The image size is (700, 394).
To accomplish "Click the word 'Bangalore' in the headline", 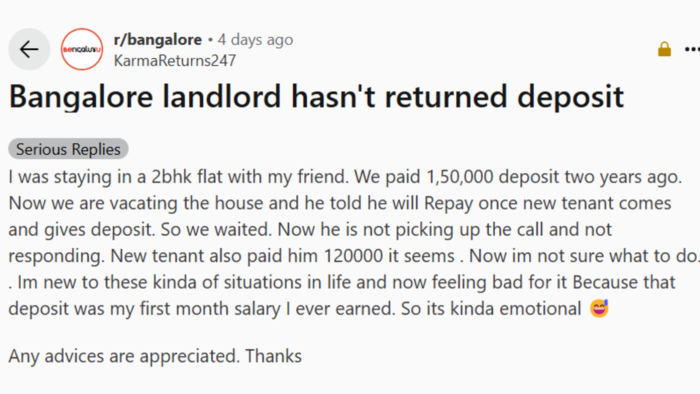I will [81, 97].
